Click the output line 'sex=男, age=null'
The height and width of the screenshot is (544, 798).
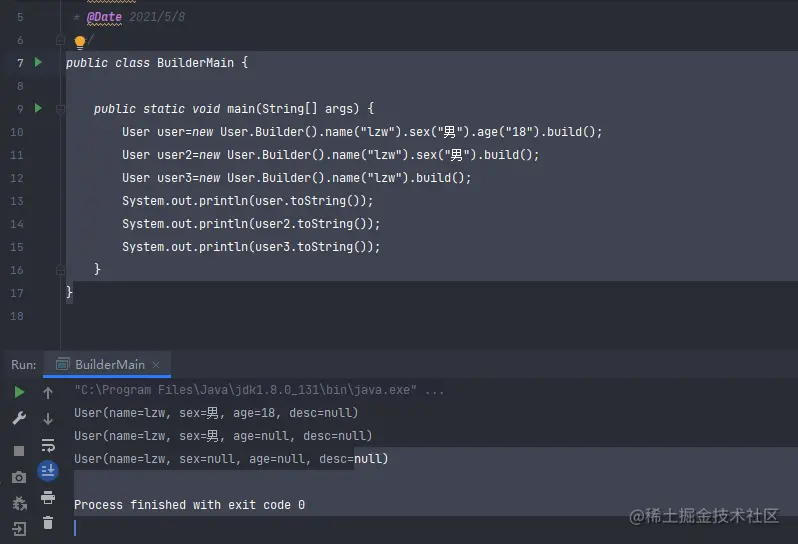(x=223, y=436)
